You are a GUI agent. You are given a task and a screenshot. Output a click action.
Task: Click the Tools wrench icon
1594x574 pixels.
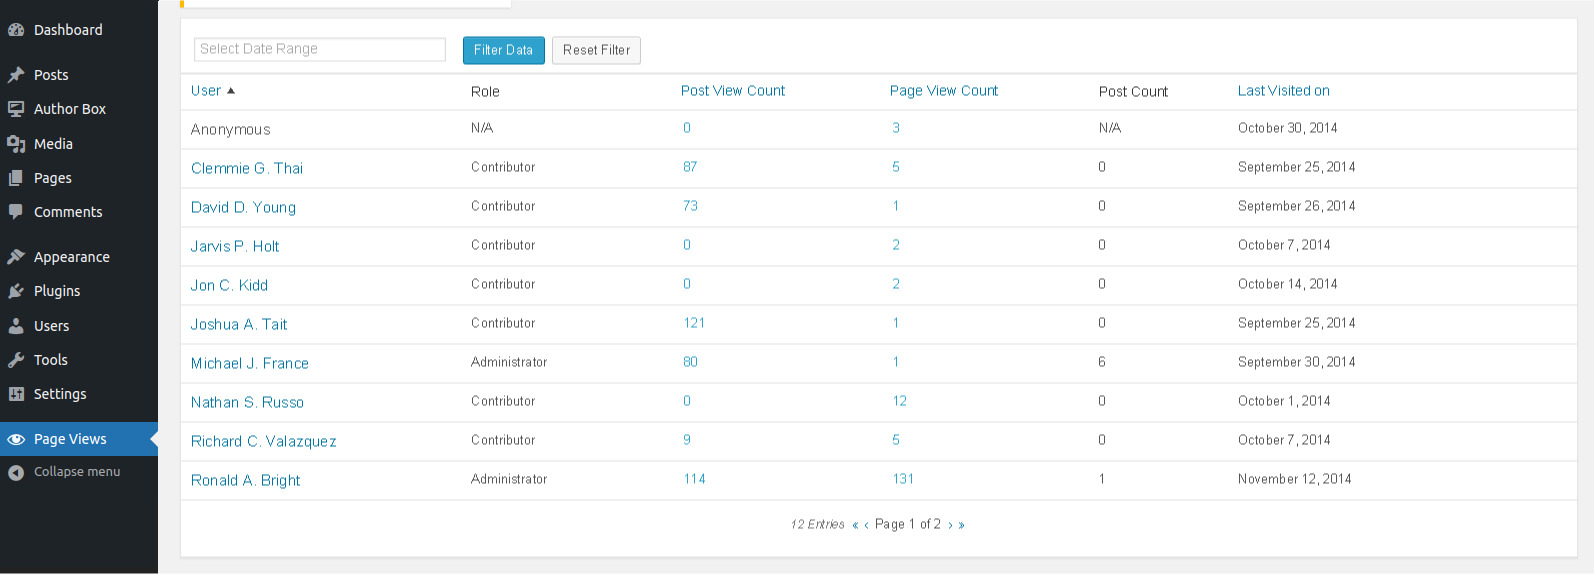click(x=16, y=360)
